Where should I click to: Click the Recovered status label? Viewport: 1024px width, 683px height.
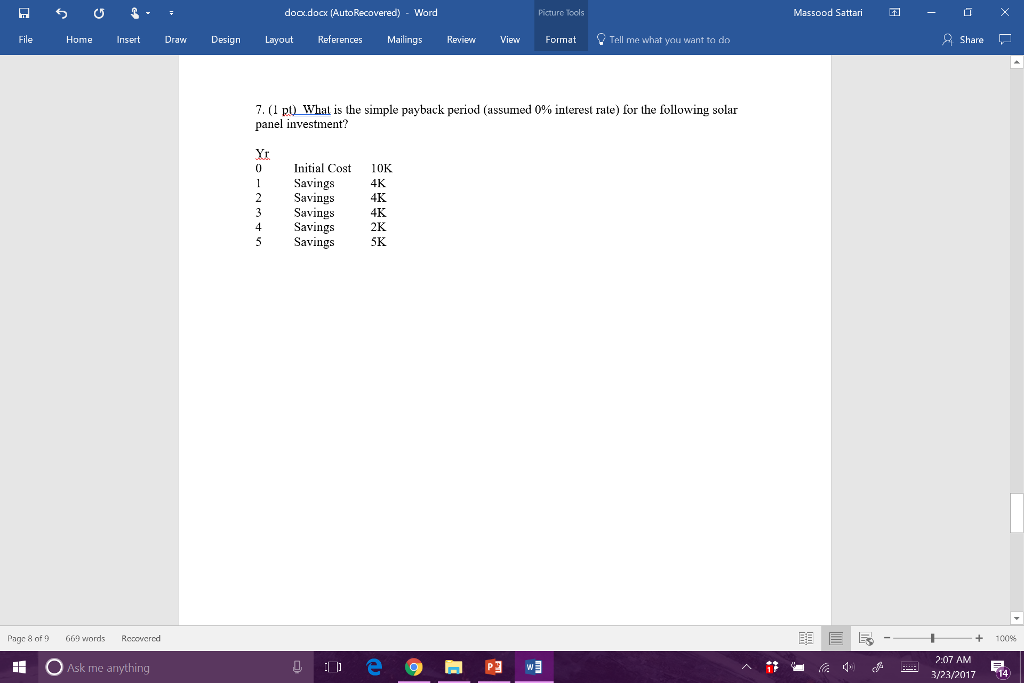[x=140, y=639]
